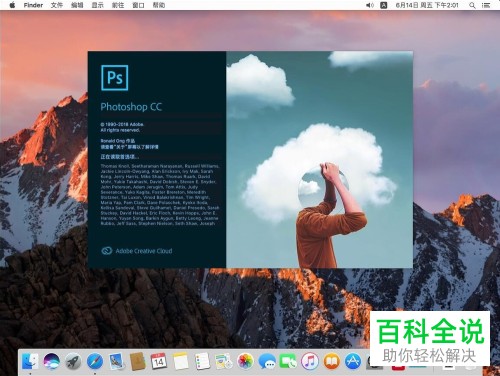This screenshot has height=376, width=500.
Task: Open FaceTime green camera icon
Action: pyautogui.click(x=288, y=362)
